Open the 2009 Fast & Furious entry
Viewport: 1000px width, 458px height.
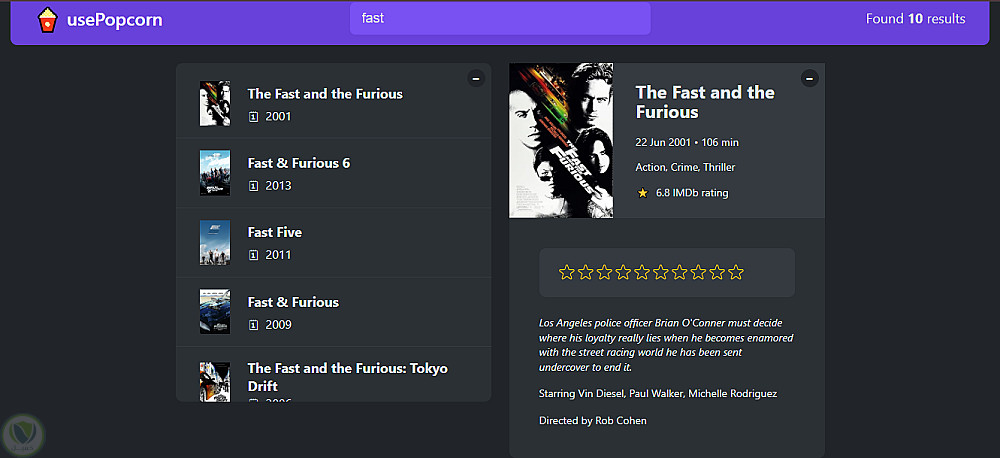(x=293, y=302)
